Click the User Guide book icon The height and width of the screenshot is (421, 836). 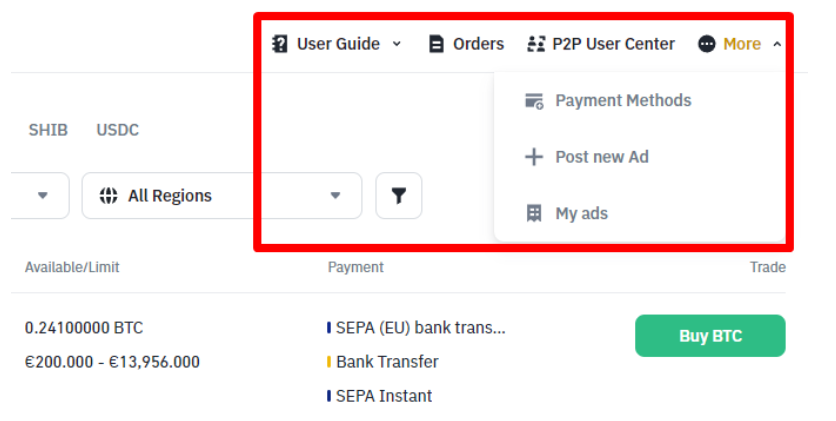pos(280,44)
